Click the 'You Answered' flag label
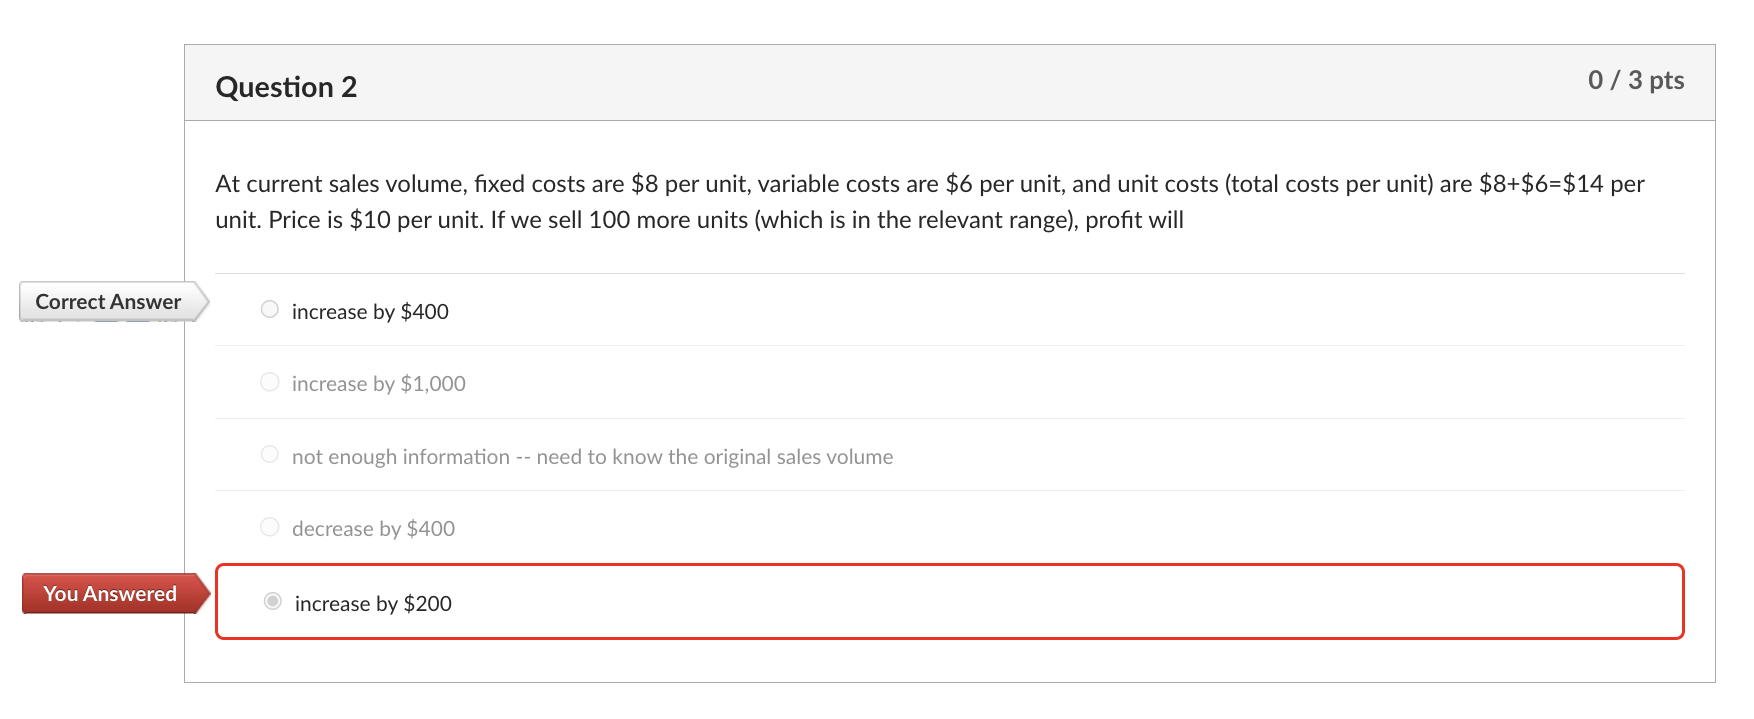The image size is (1754, 719). (110, 593)
